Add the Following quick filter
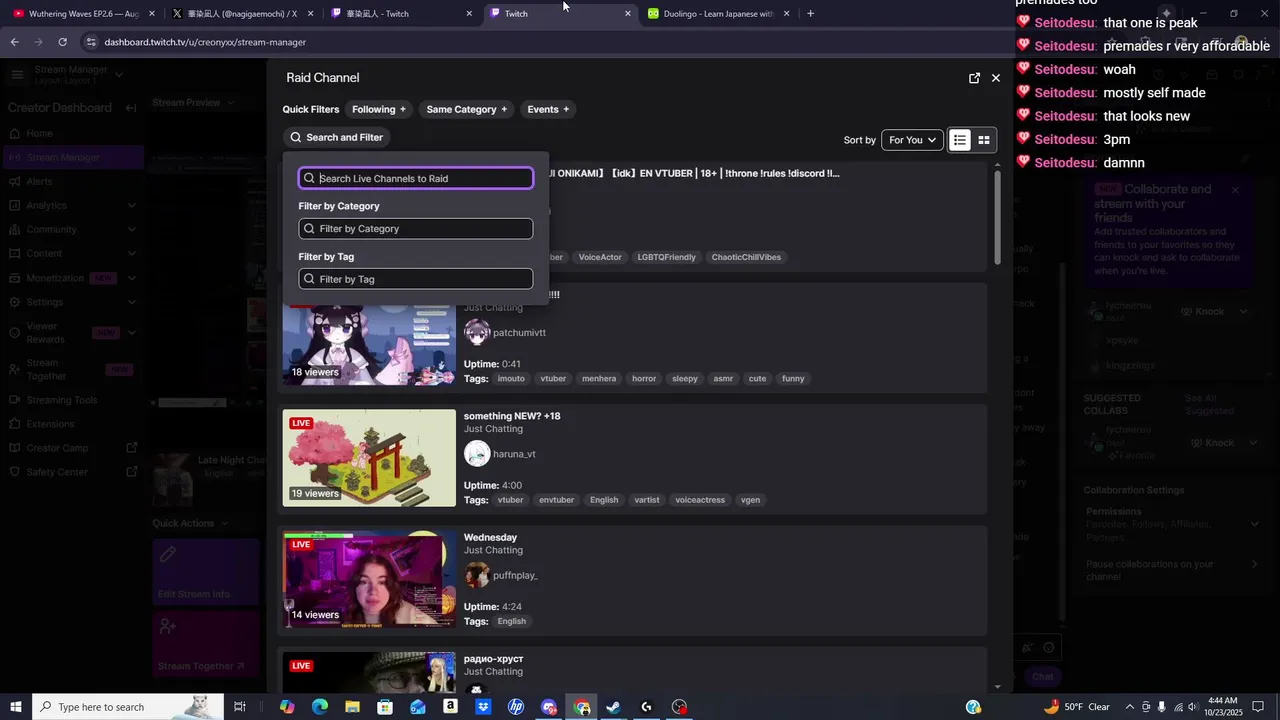 click(379, 109)
